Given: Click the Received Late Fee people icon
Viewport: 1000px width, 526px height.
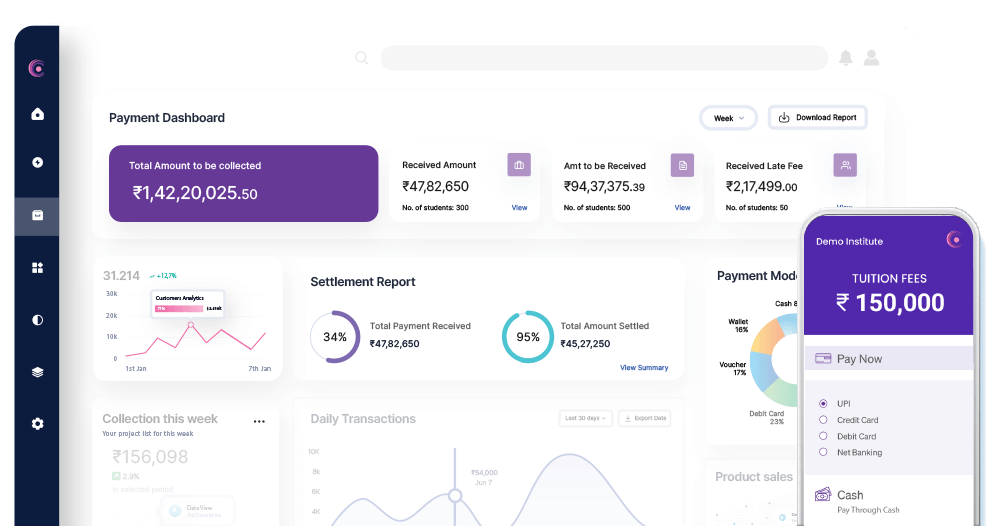Looking at the screenshot, I should (845, 165).
